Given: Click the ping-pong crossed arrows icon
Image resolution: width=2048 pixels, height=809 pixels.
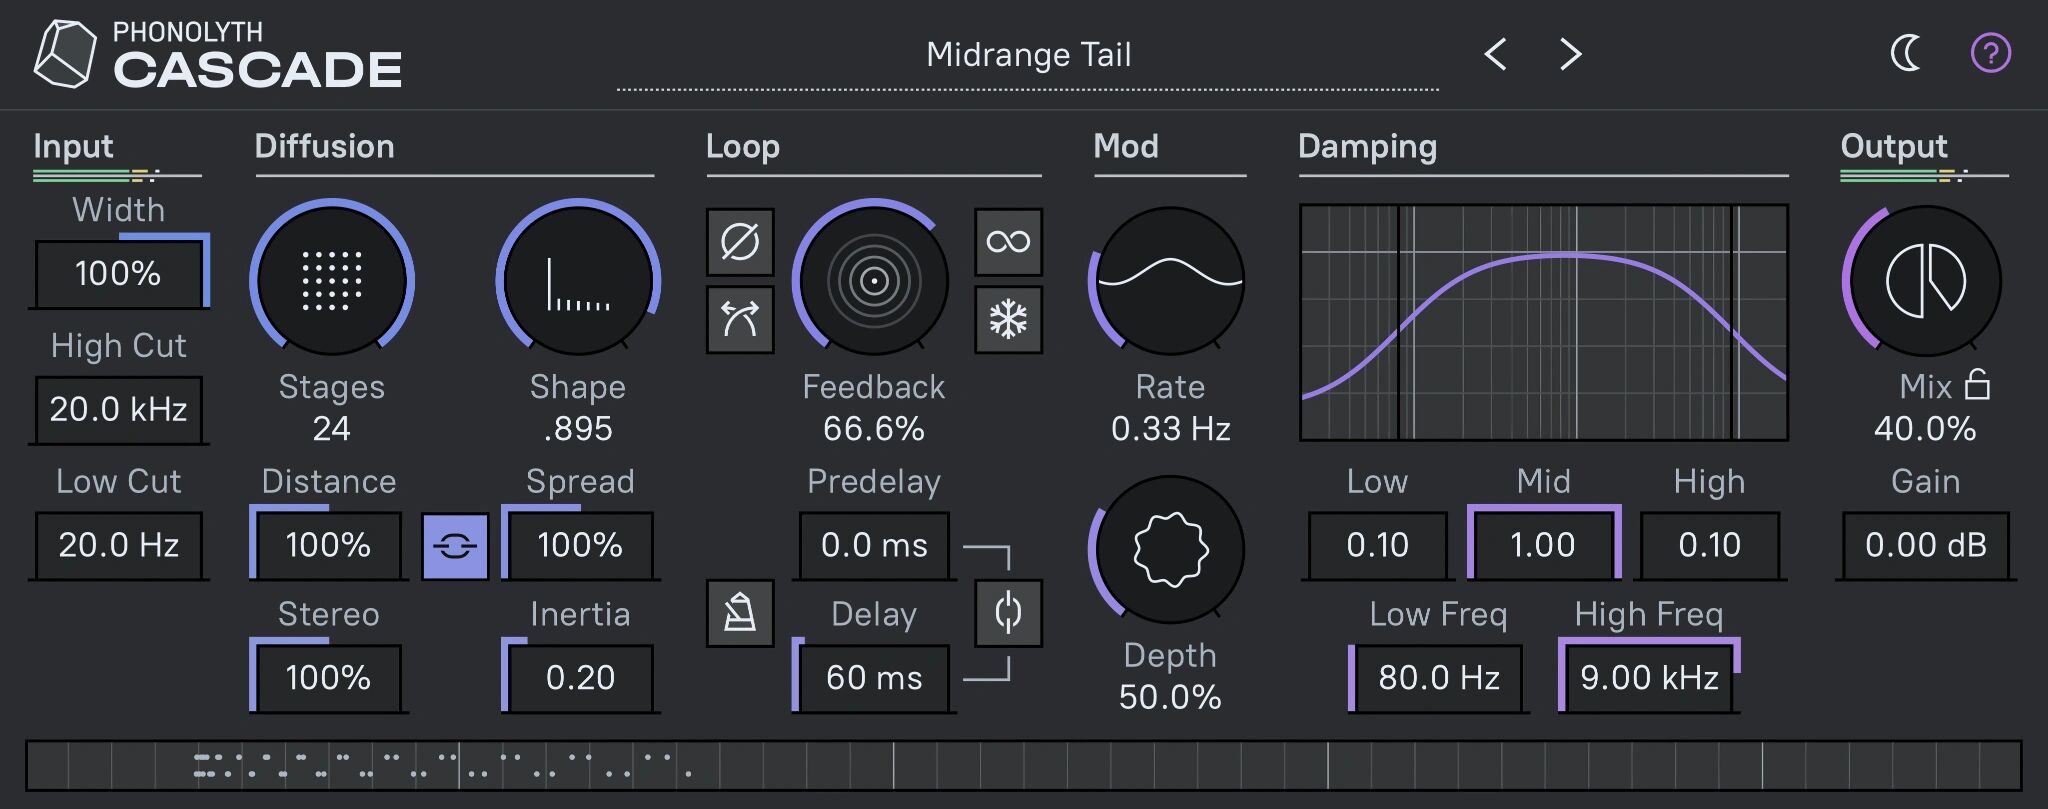Looking at the screenshot, I should 740,320.
